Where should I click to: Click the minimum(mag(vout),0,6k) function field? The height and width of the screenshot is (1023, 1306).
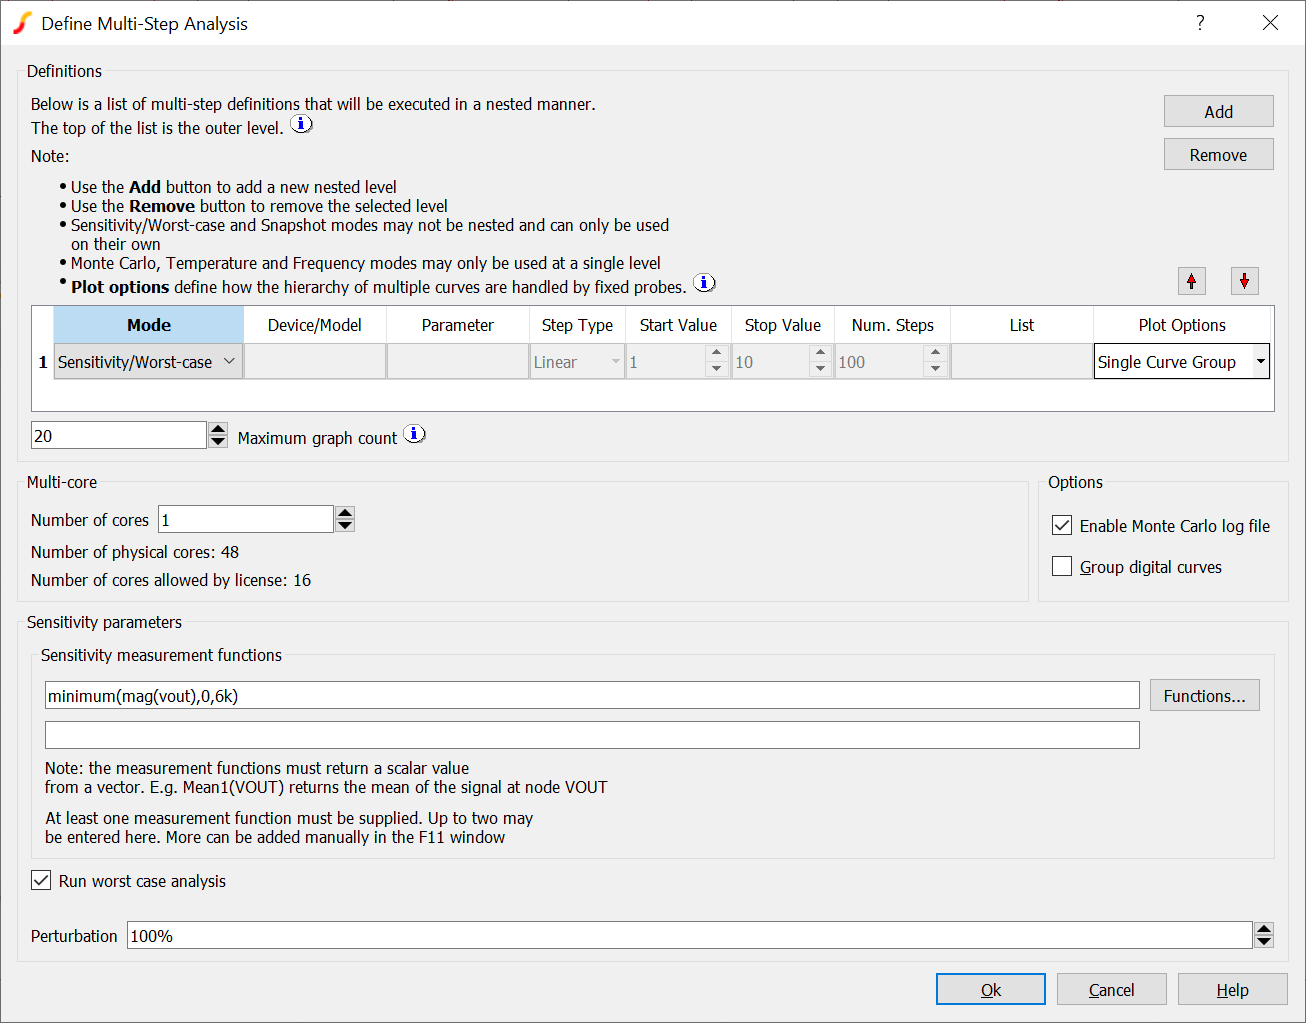[591, 696]
